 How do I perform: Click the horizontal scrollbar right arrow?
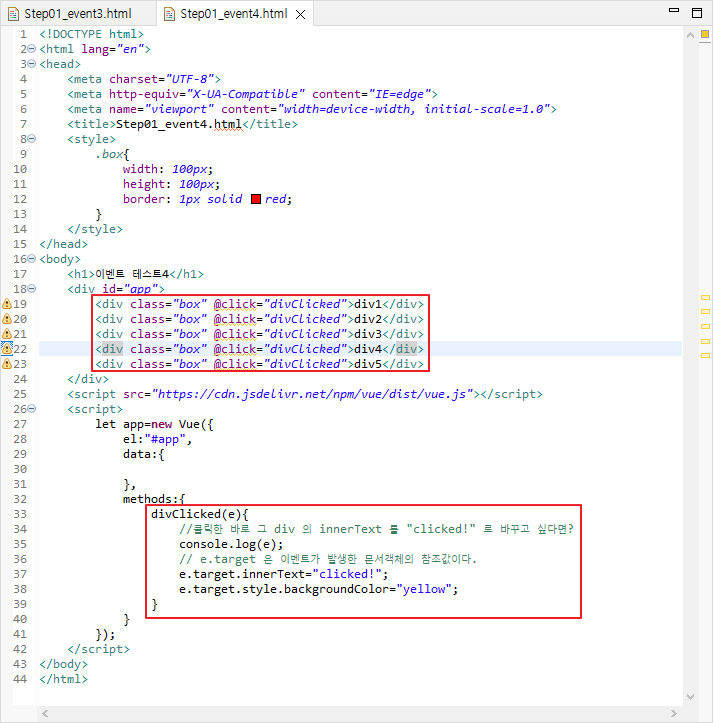[674, 713]
